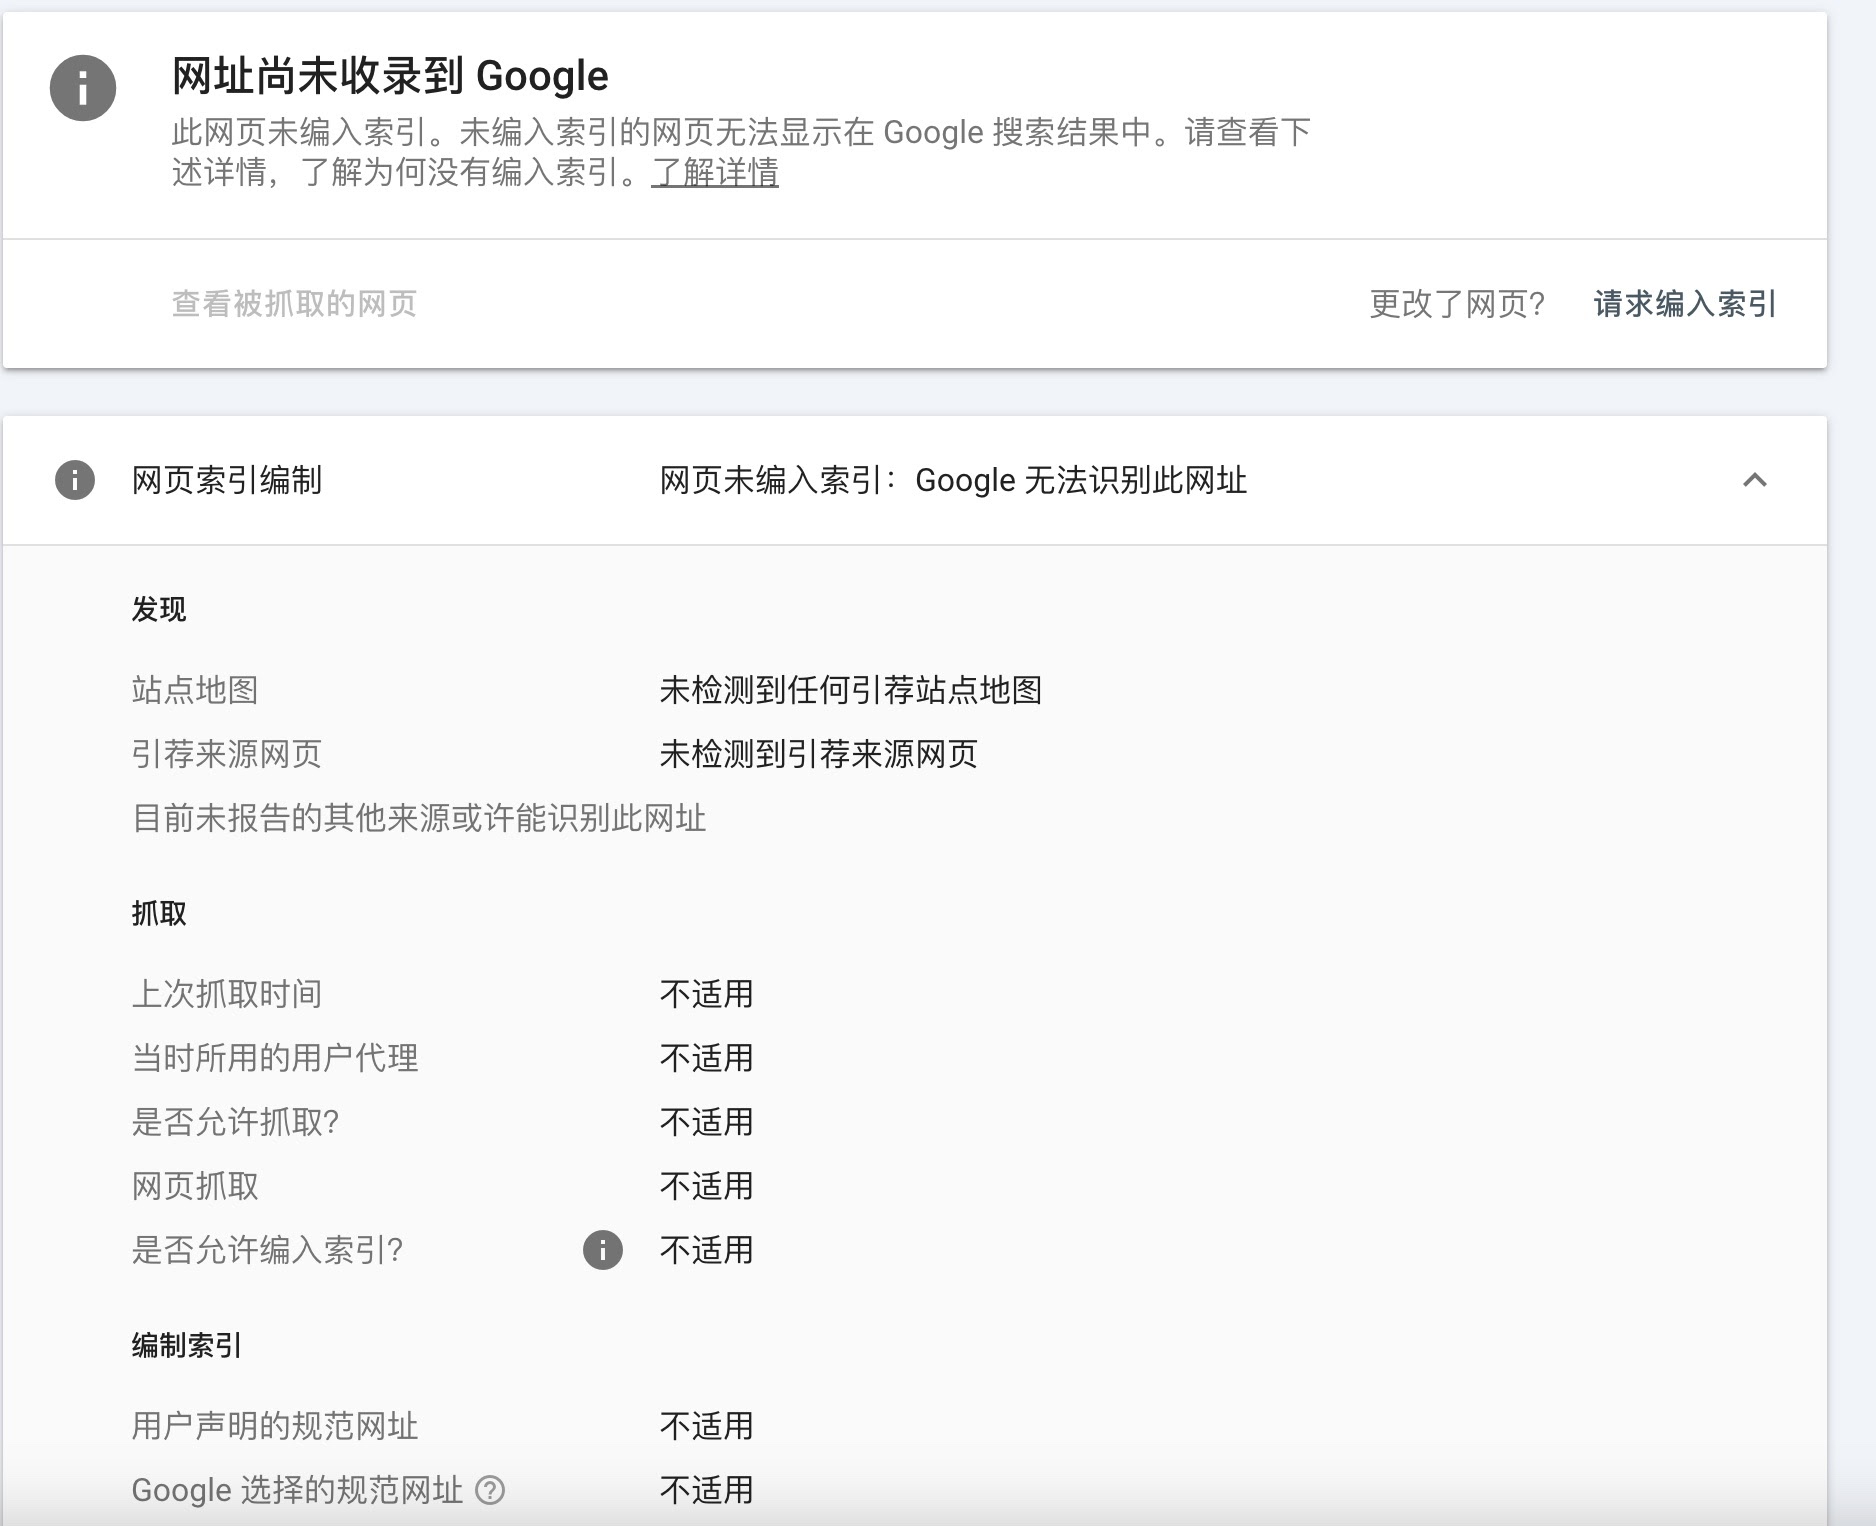Select the "上次抓取时间" row
This screenshot has height=1526, width=1876.
[x=228, y=995]
